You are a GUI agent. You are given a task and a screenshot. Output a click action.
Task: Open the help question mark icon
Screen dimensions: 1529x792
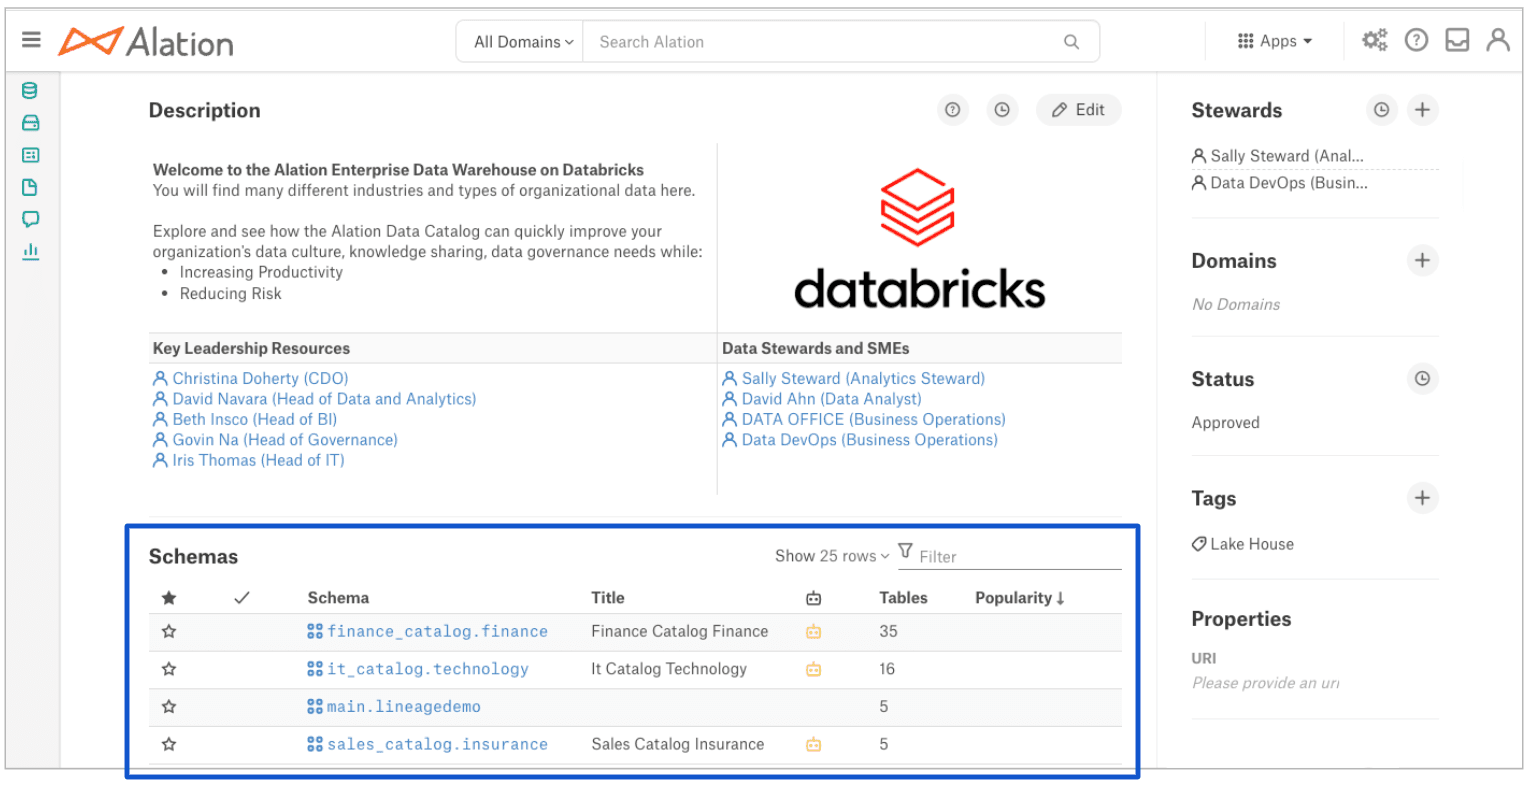click(1416, 40)
